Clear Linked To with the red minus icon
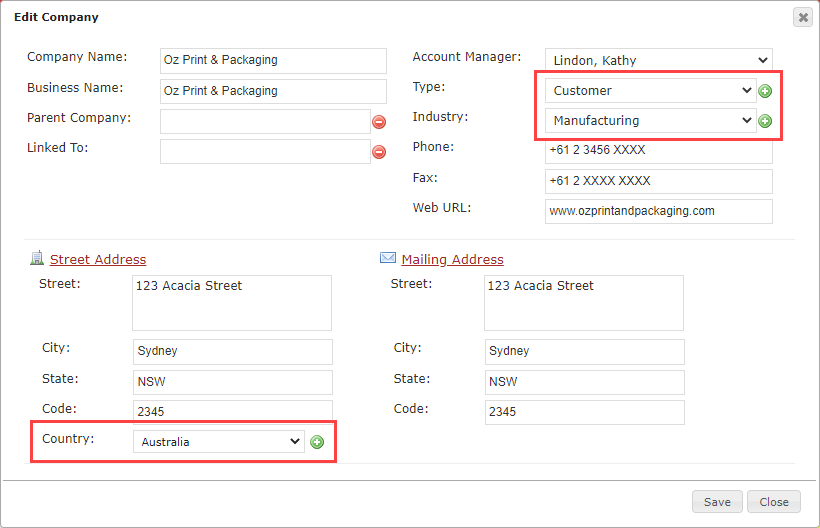The height and width of the screenshot is (528, 820). click(x=379, y=152)
